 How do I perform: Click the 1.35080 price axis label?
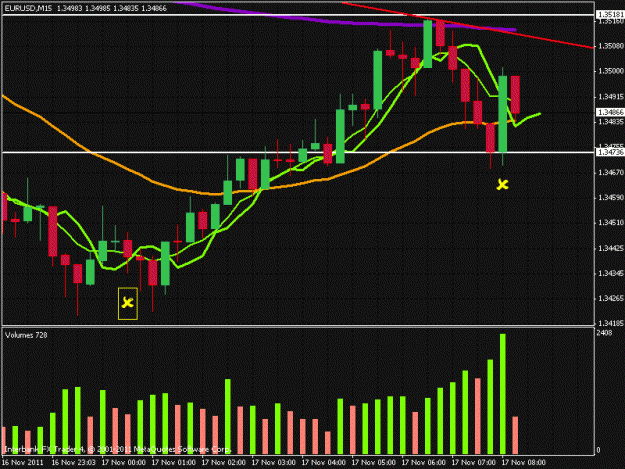611,46
